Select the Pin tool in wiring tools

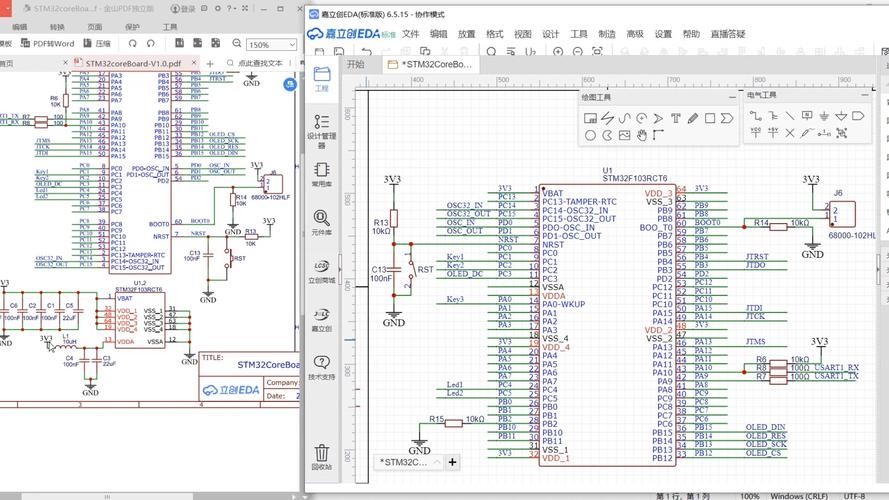pos(824,133)
